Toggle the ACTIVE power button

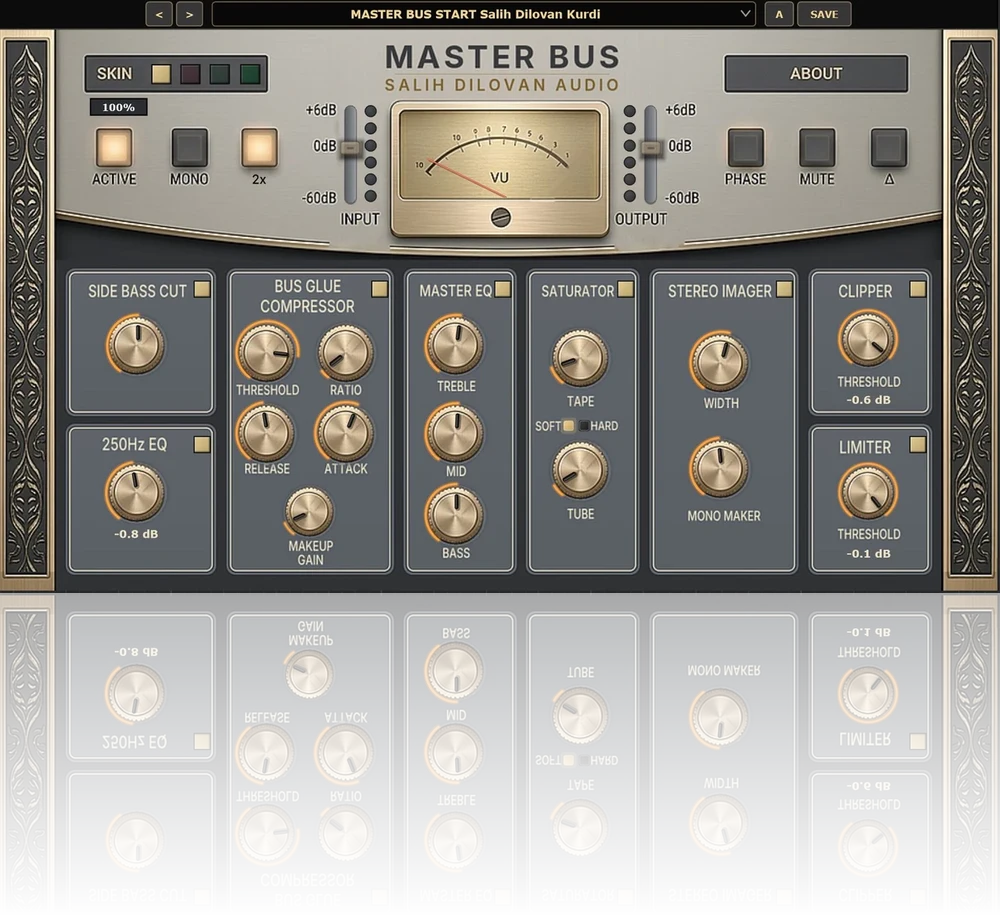click(114, 147)
